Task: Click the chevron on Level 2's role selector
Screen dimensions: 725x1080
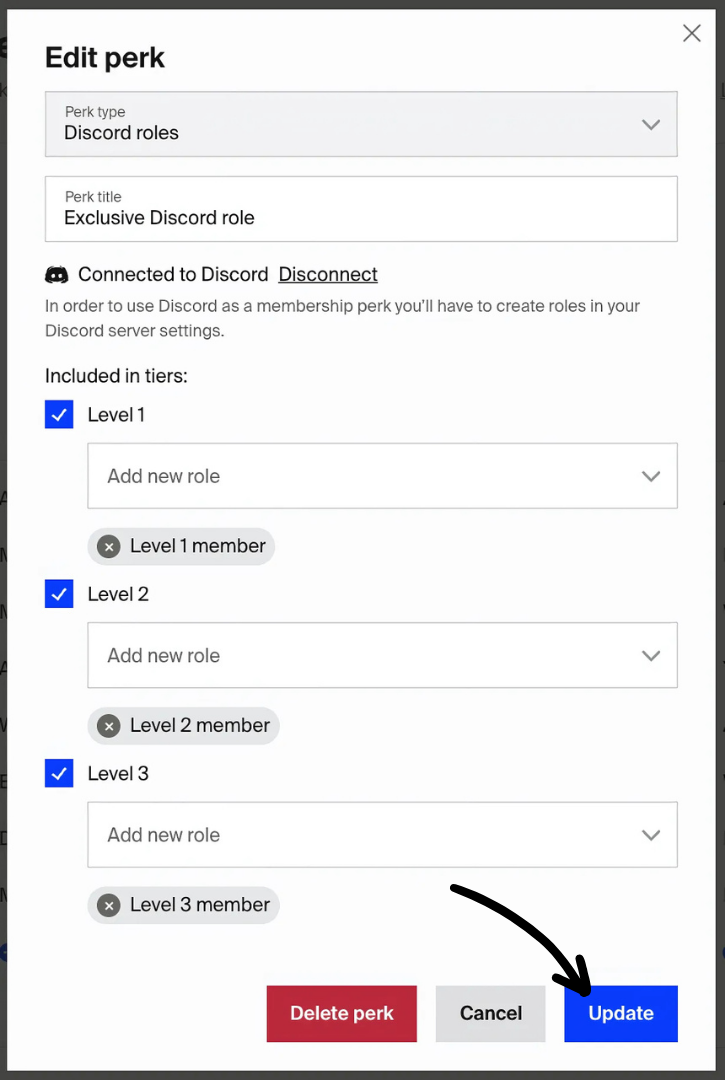Action: (x=651, y=655)
